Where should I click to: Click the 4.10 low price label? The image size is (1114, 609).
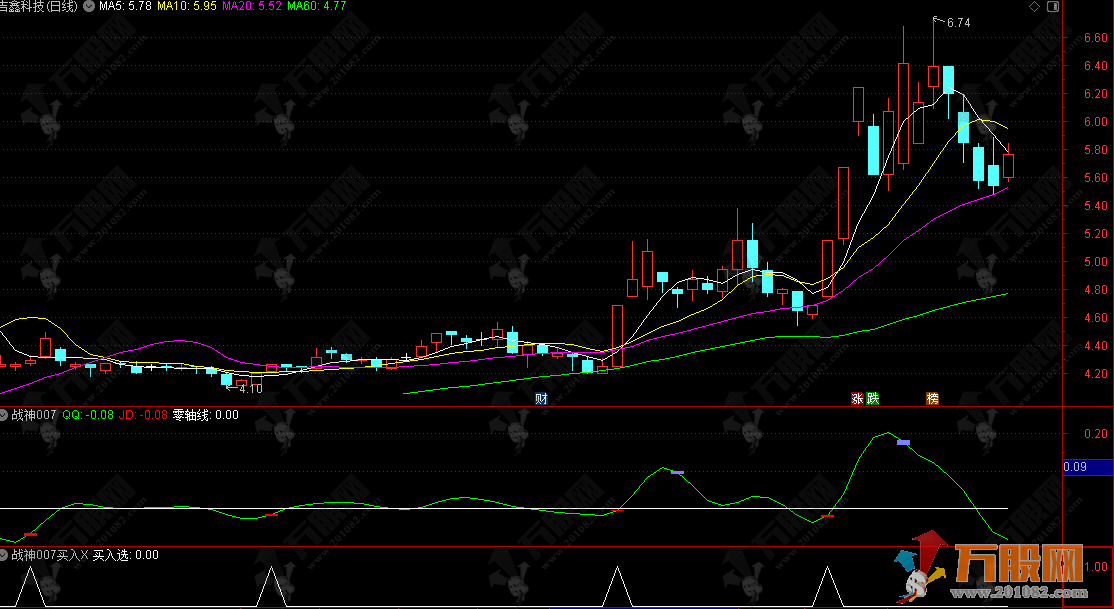(x=251, y=389)
